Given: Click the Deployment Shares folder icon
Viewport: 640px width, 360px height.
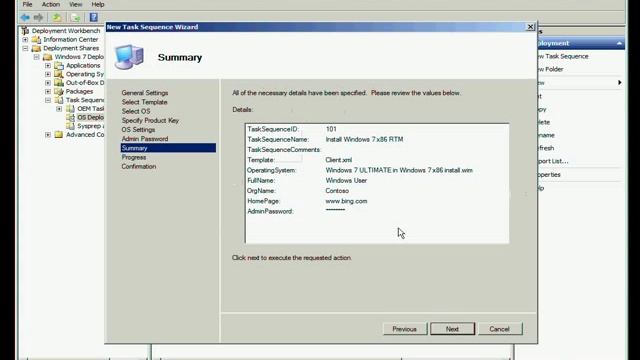Looking at the screenshot, I should tap(36, 48).
